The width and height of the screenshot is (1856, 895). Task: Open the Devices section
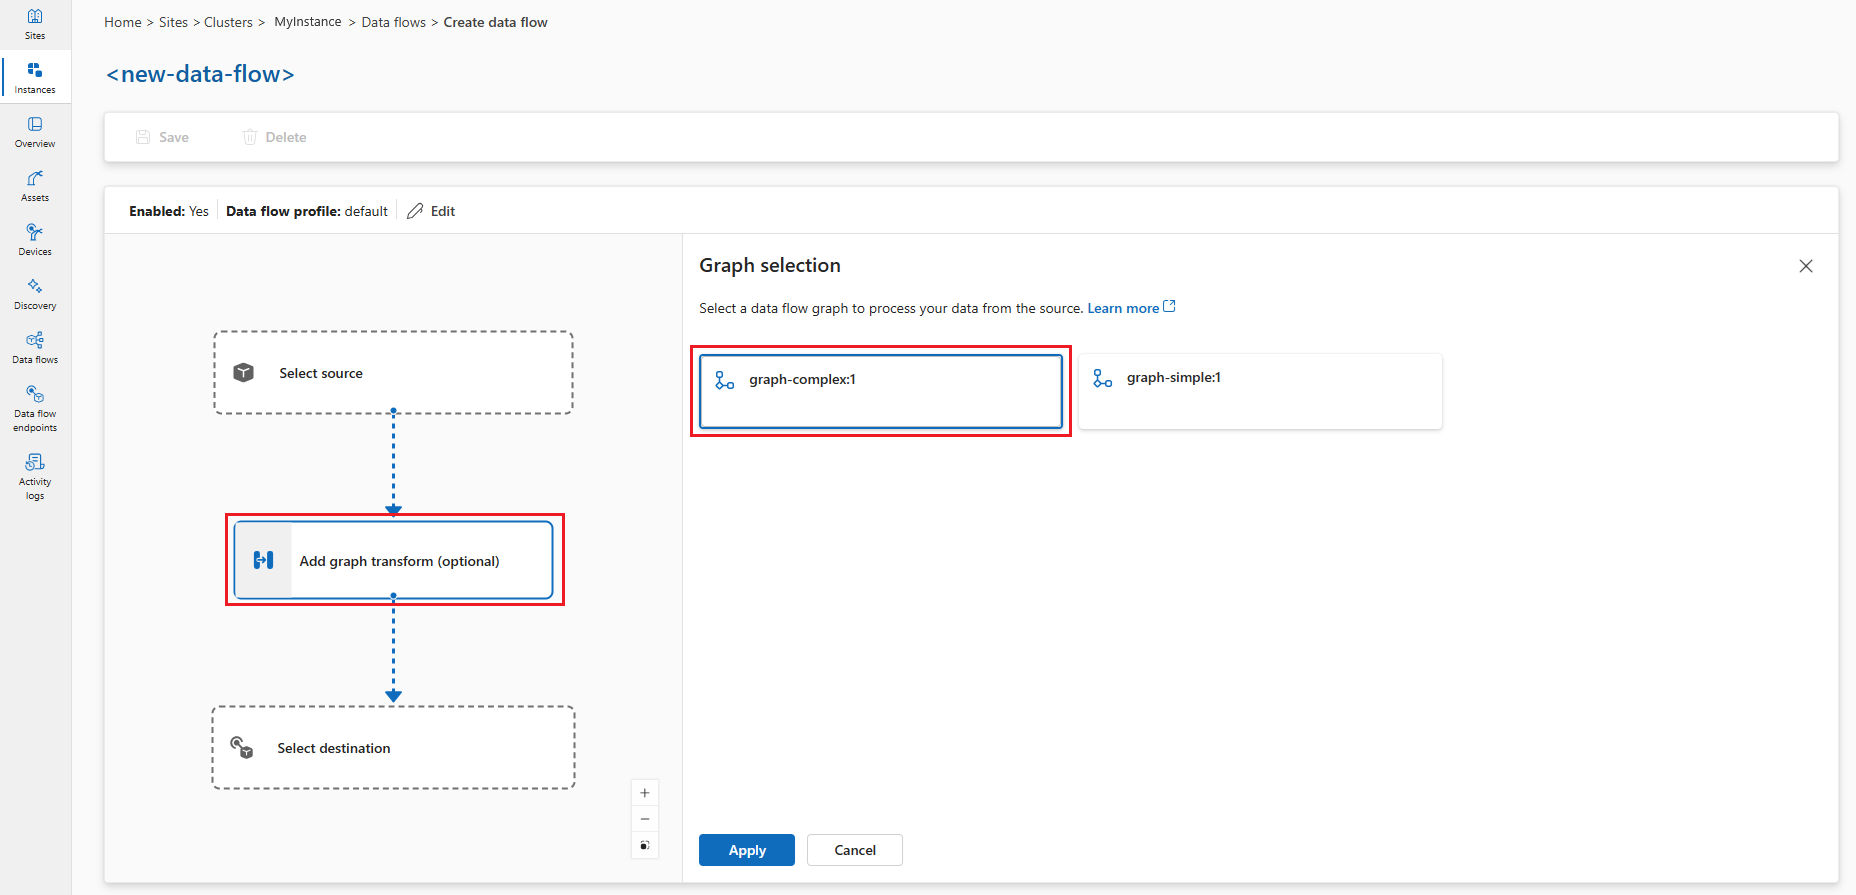(35, 239)
